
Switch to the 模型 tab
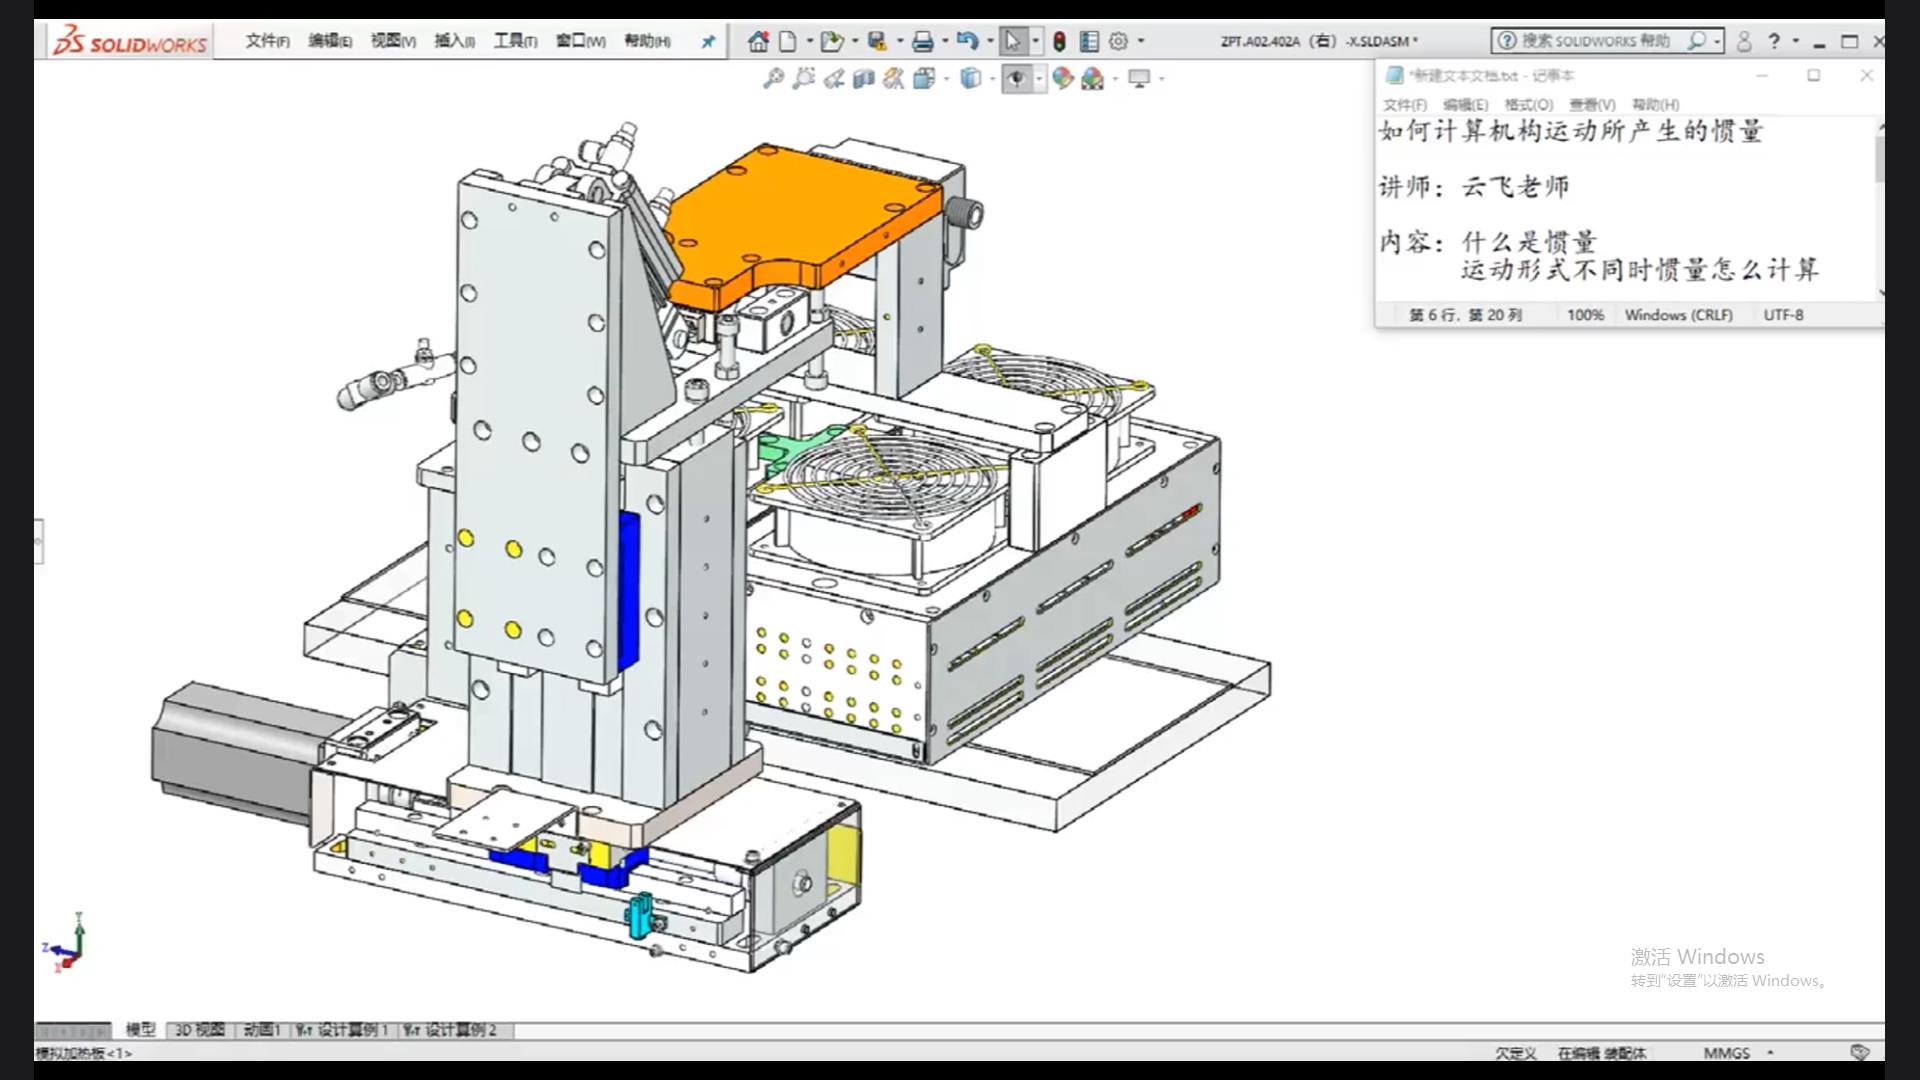[x=140, y=1030]
